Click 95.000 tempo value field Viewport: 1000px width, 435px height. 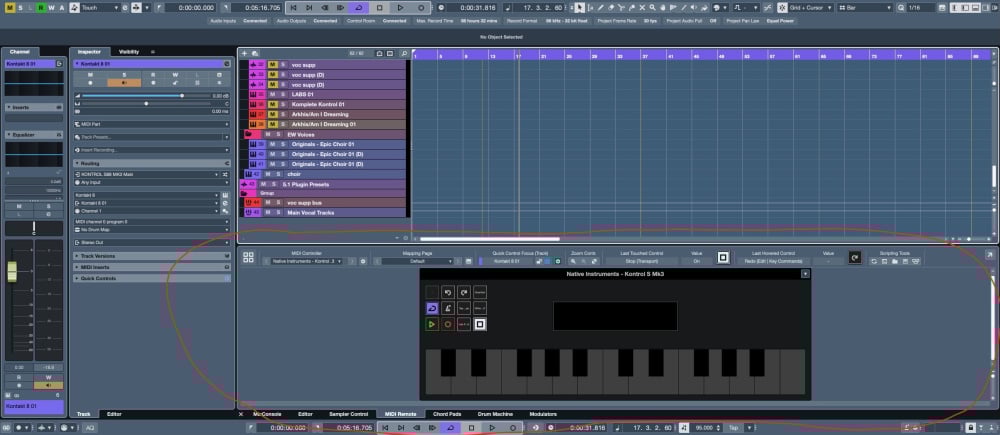point(704,427)
